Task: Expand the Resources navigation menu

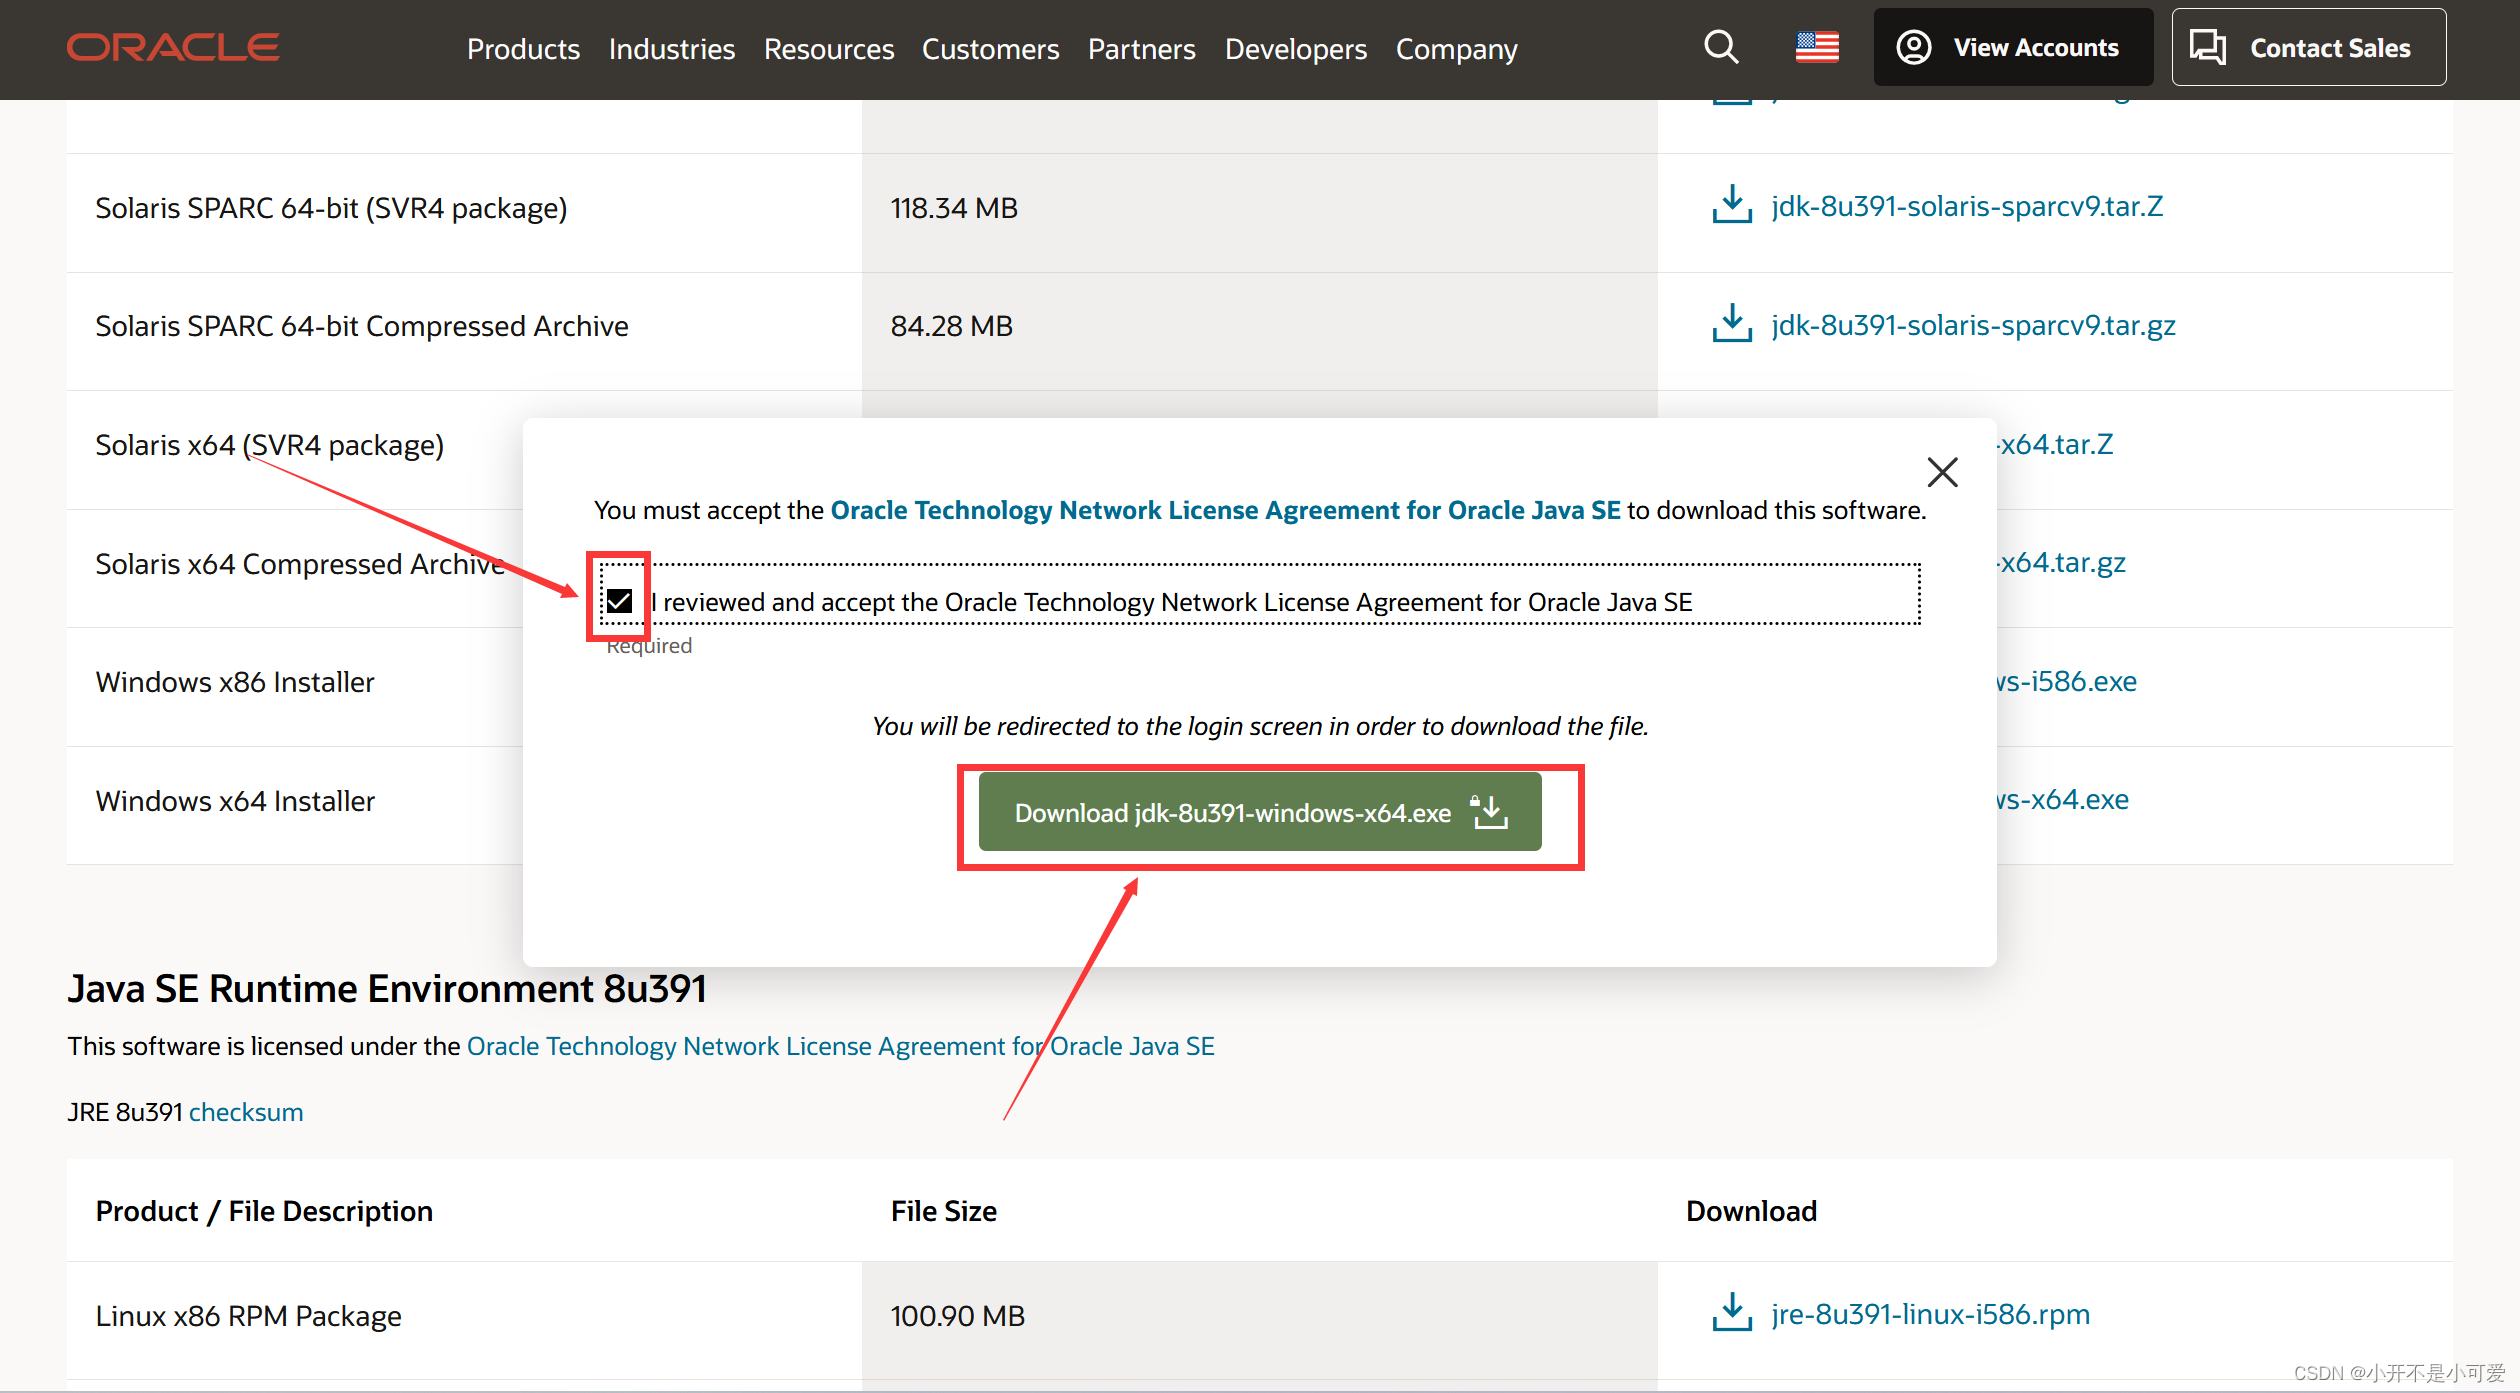Action: (x=828, y=49)
